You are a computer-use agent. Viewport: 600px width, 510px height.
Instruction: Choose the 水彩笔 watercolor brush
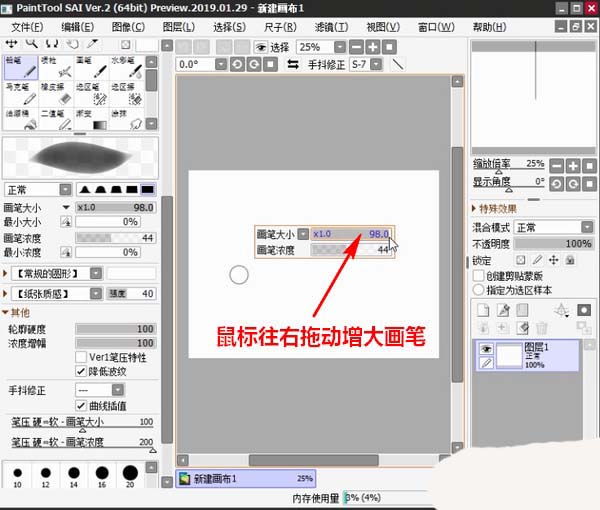tap(127, 67)
